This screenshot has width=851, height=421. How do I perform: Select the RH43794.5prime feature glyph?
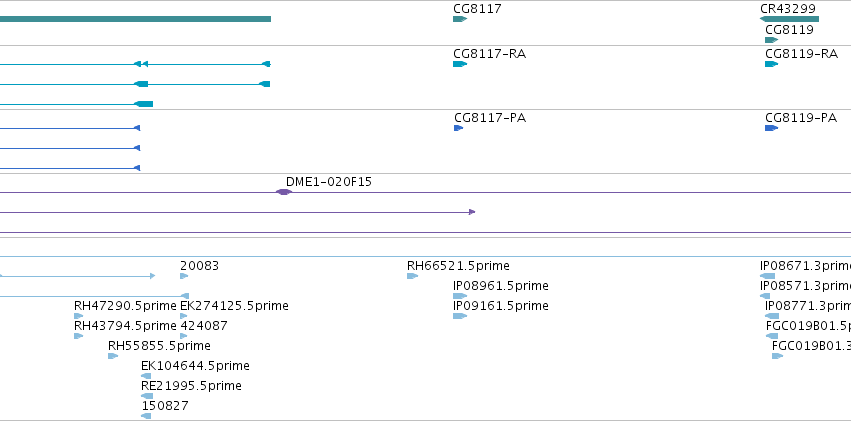(79, 336)
